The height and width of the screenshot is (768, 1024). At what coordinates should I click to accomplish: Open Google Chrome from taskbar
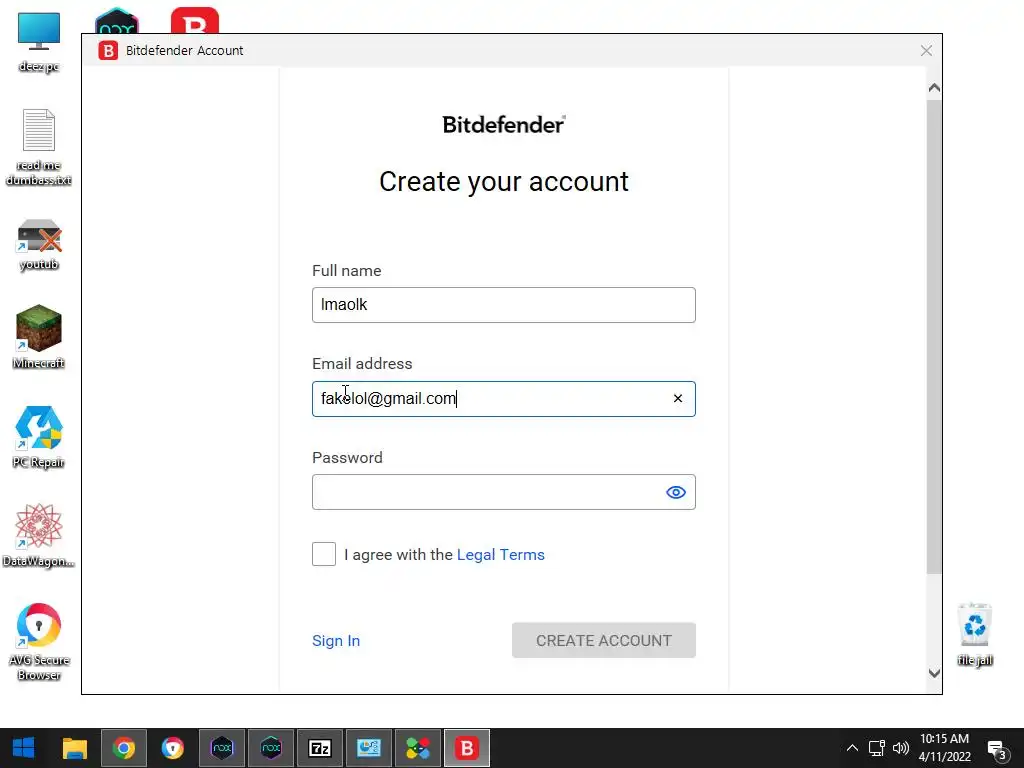tap(123, 748)
